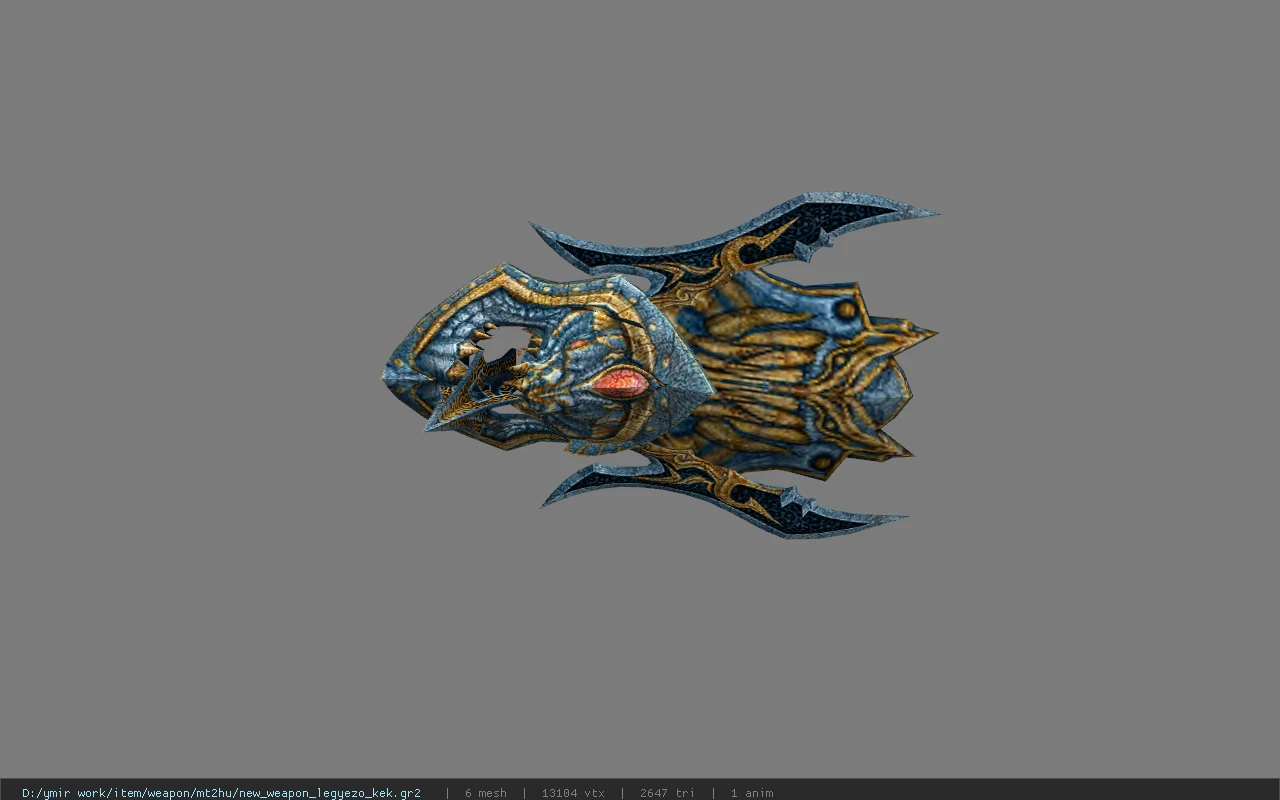Click the new_weapon_legyezo_kek.gr2 file path

pos(221,793)
